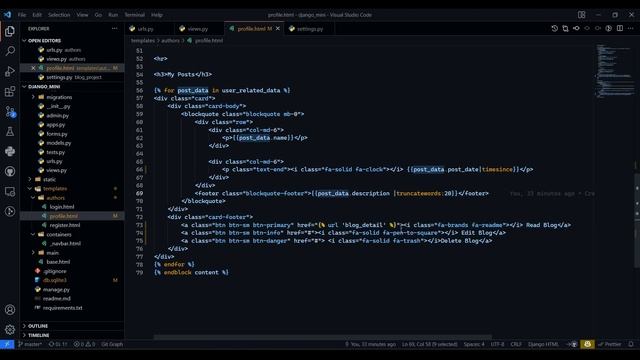Open the GitHub icon in activity bar
Image resolution: width=640 pixels, height=360 pixels.
[x=10, y=171]
